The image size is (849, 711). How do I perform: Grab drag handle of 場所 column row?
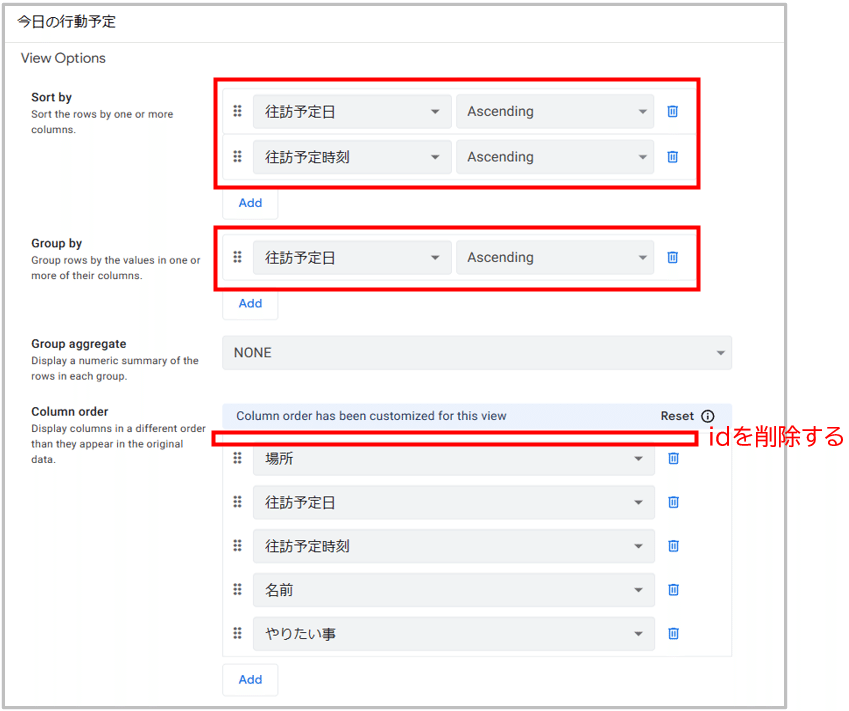pos(237,458)
